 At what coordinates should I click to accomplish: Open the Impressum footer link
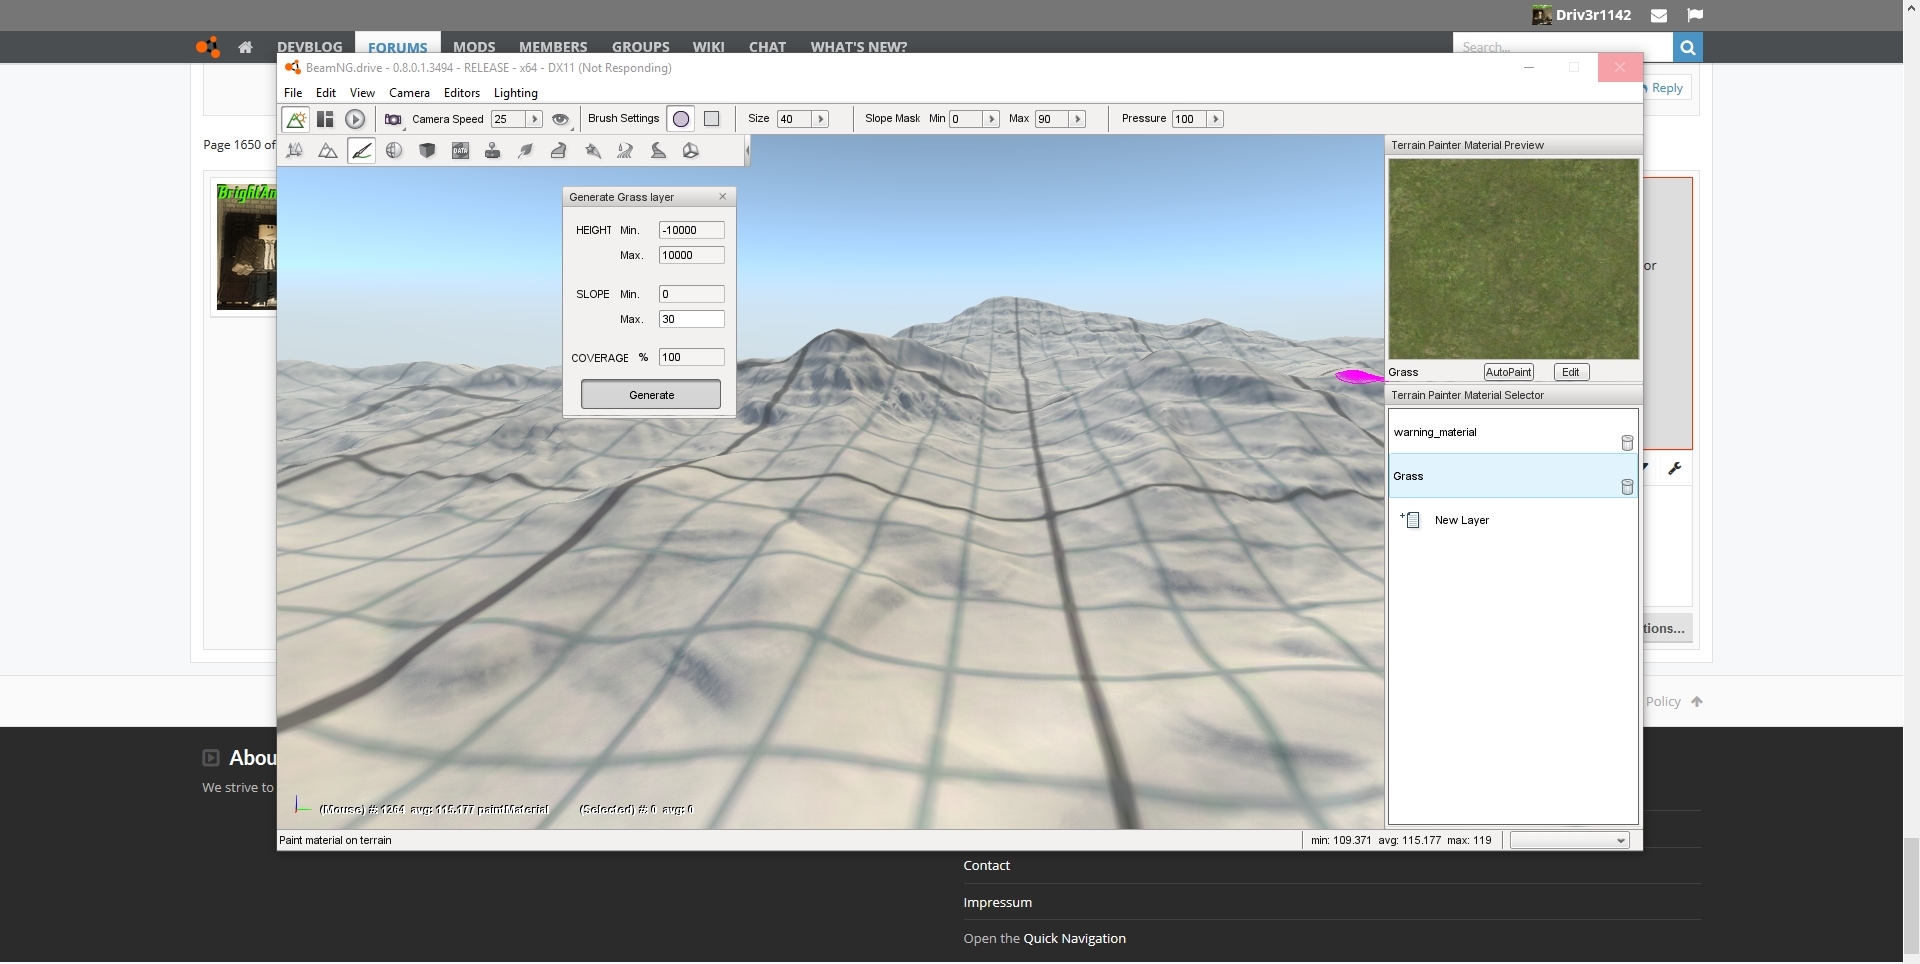tap(997, 903)
